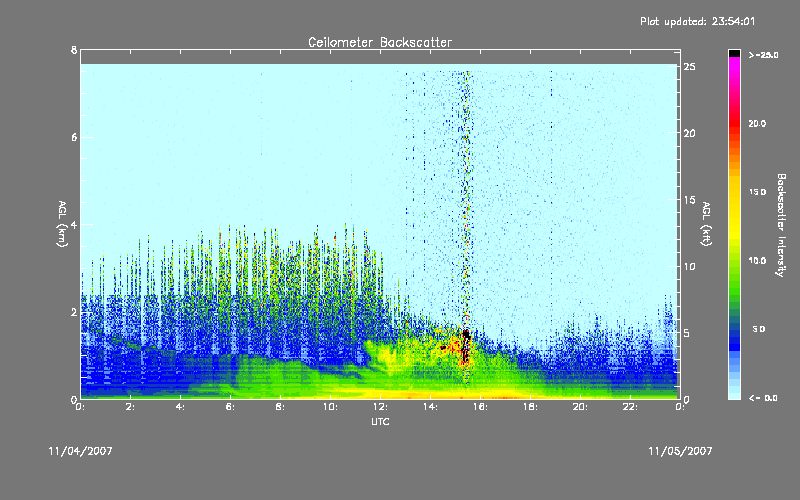Click the "14:" UTC hour tick

pyautogui.click(x=431, y=407)
